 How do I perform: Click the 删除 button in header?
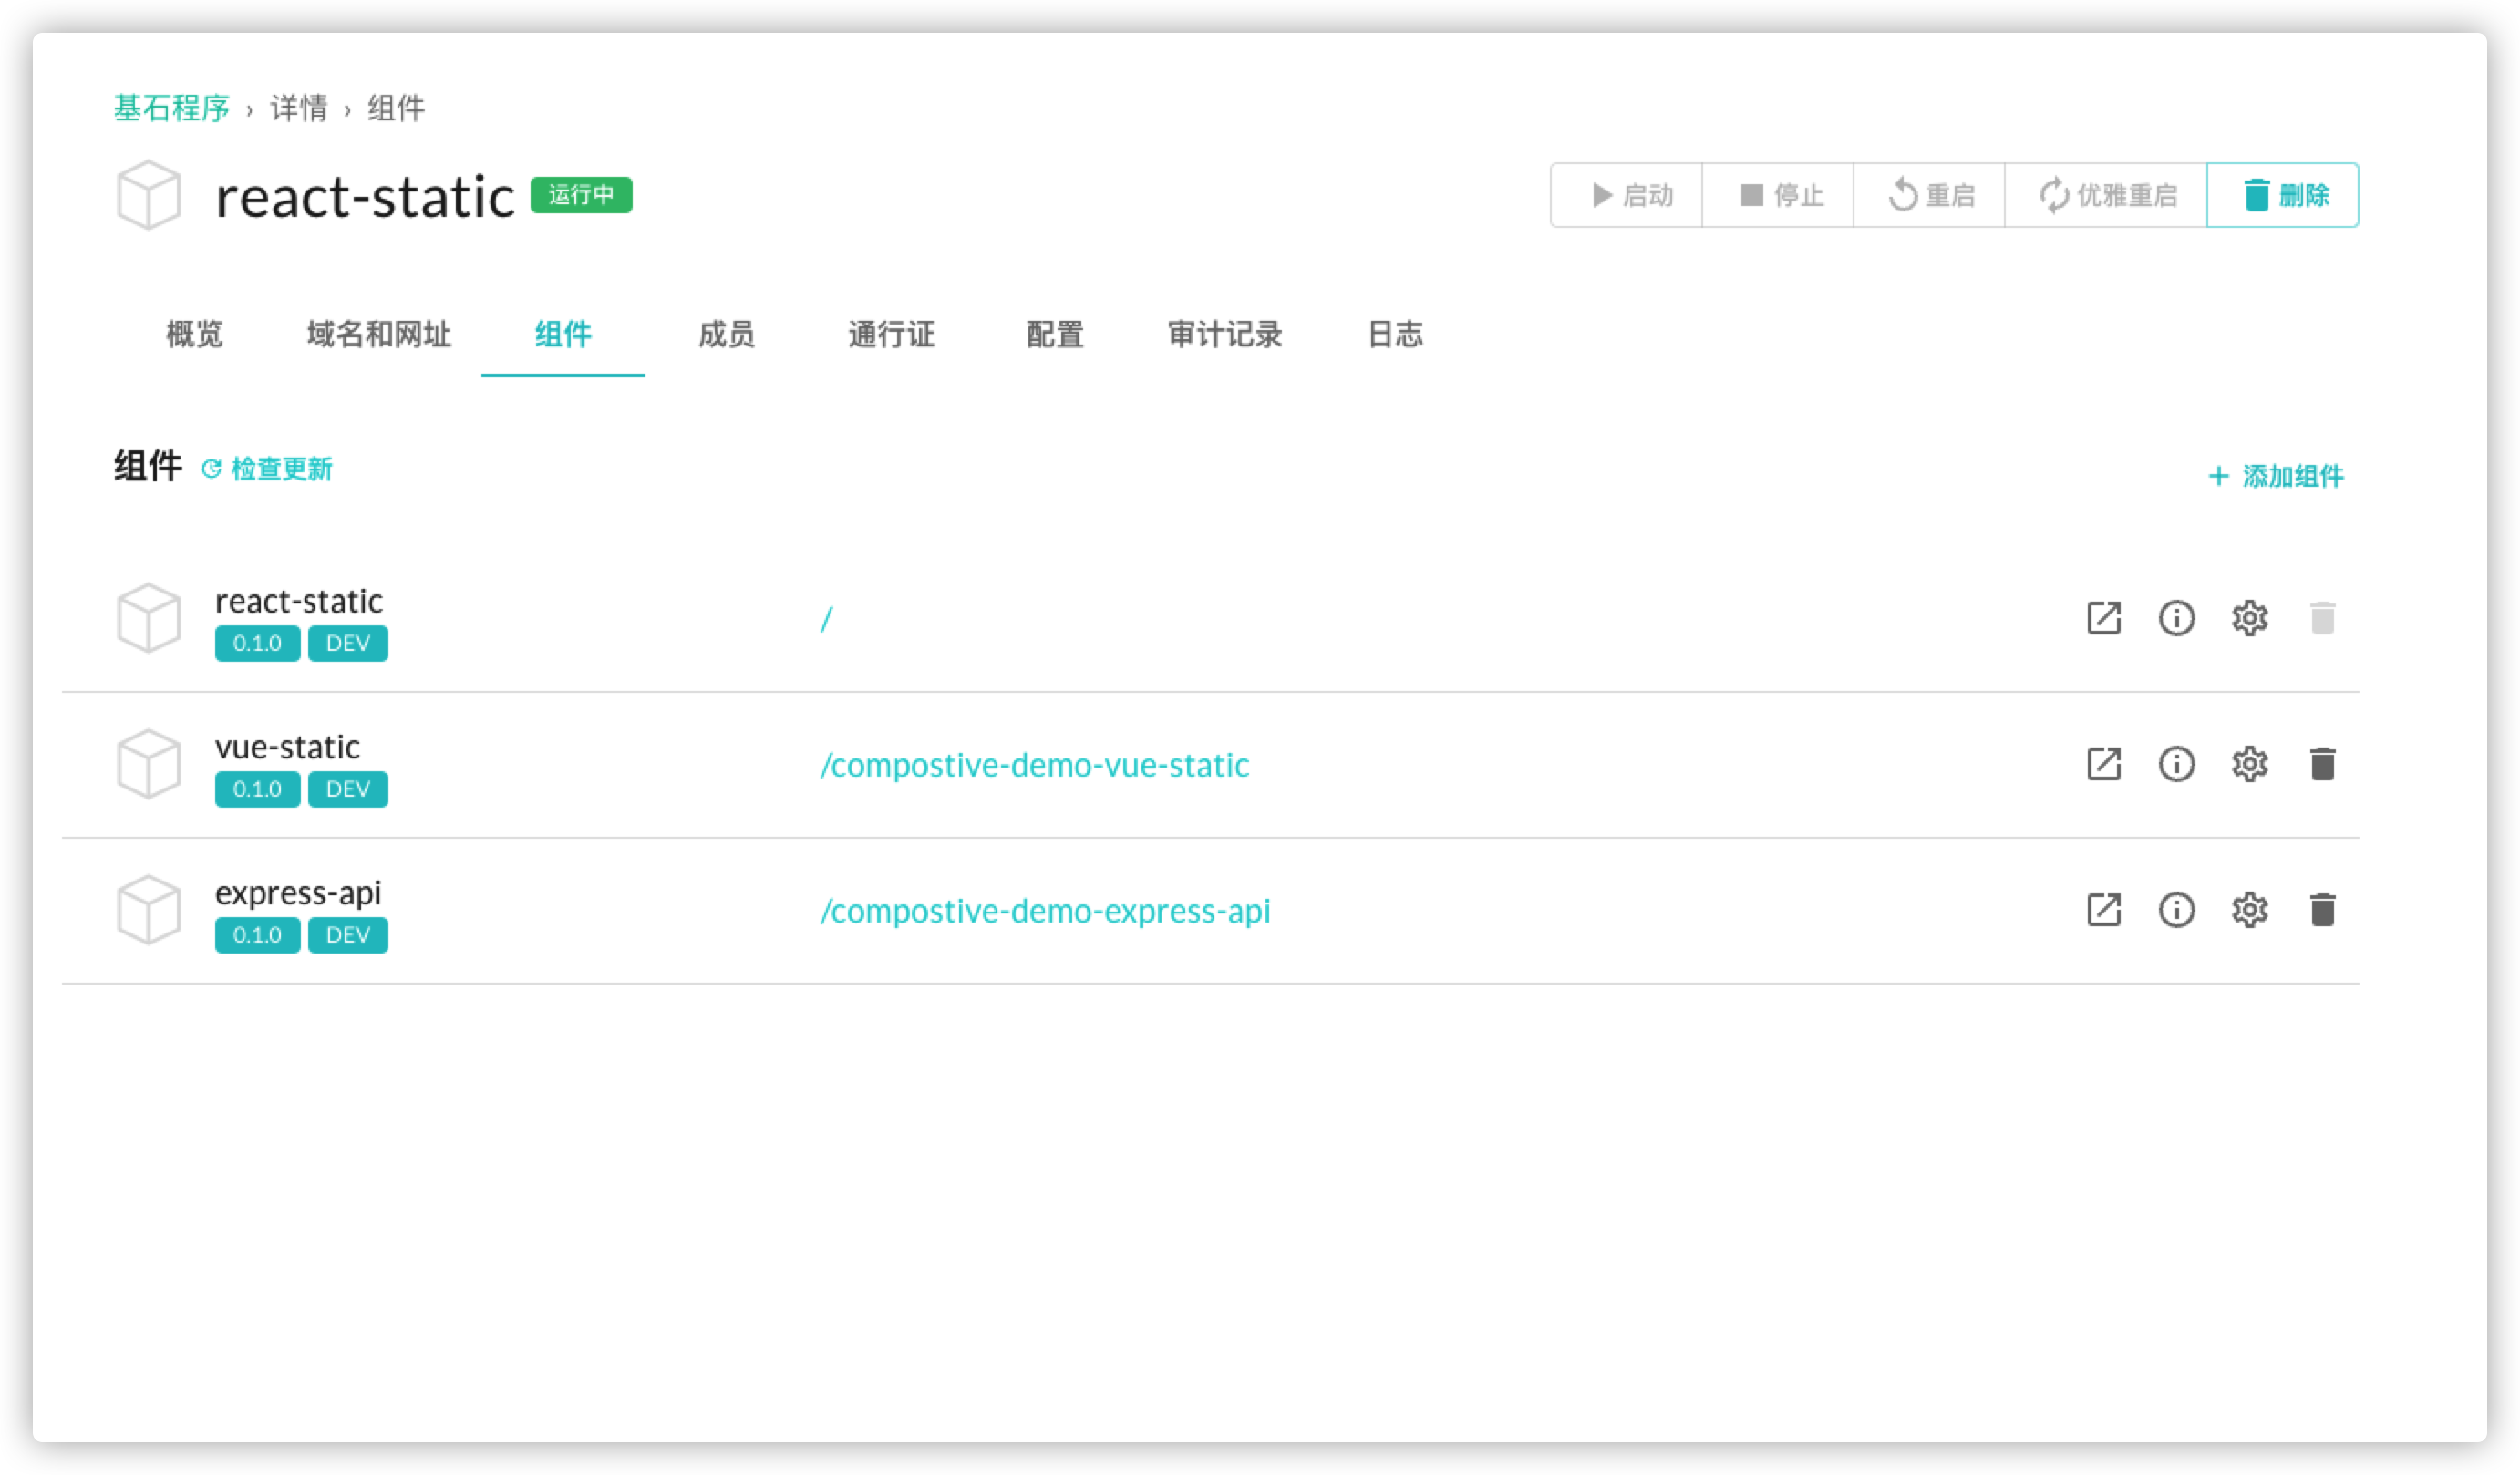(2282, 195)
